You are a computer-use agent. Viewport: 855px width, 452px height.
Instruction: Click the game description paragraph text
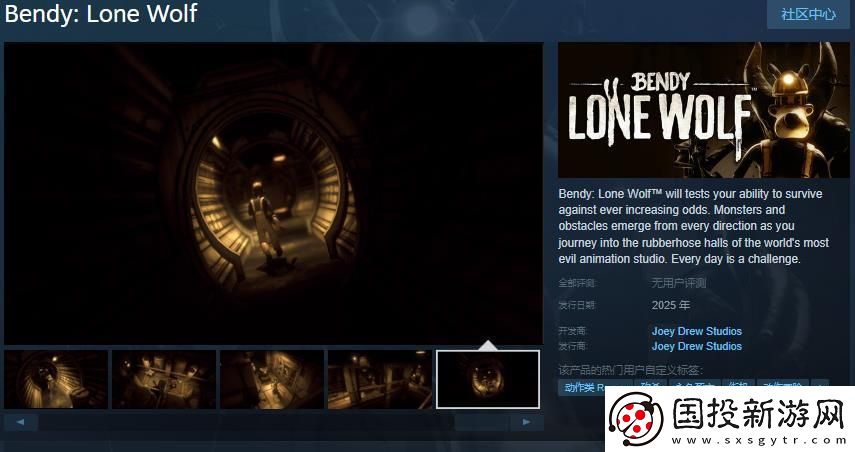pyautogui.click(x=694, y=226)
